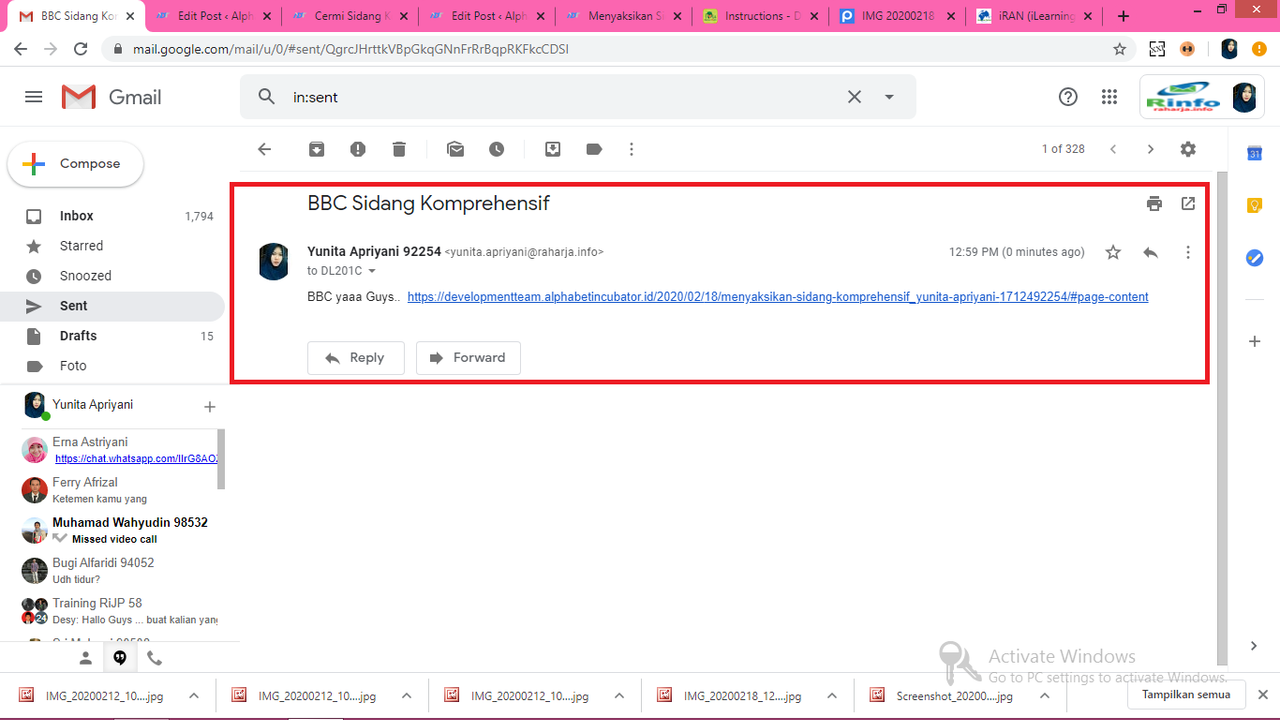Get add-ons plus icon in side panel
Screen dimensions: 1280x720
point(1254,341)
